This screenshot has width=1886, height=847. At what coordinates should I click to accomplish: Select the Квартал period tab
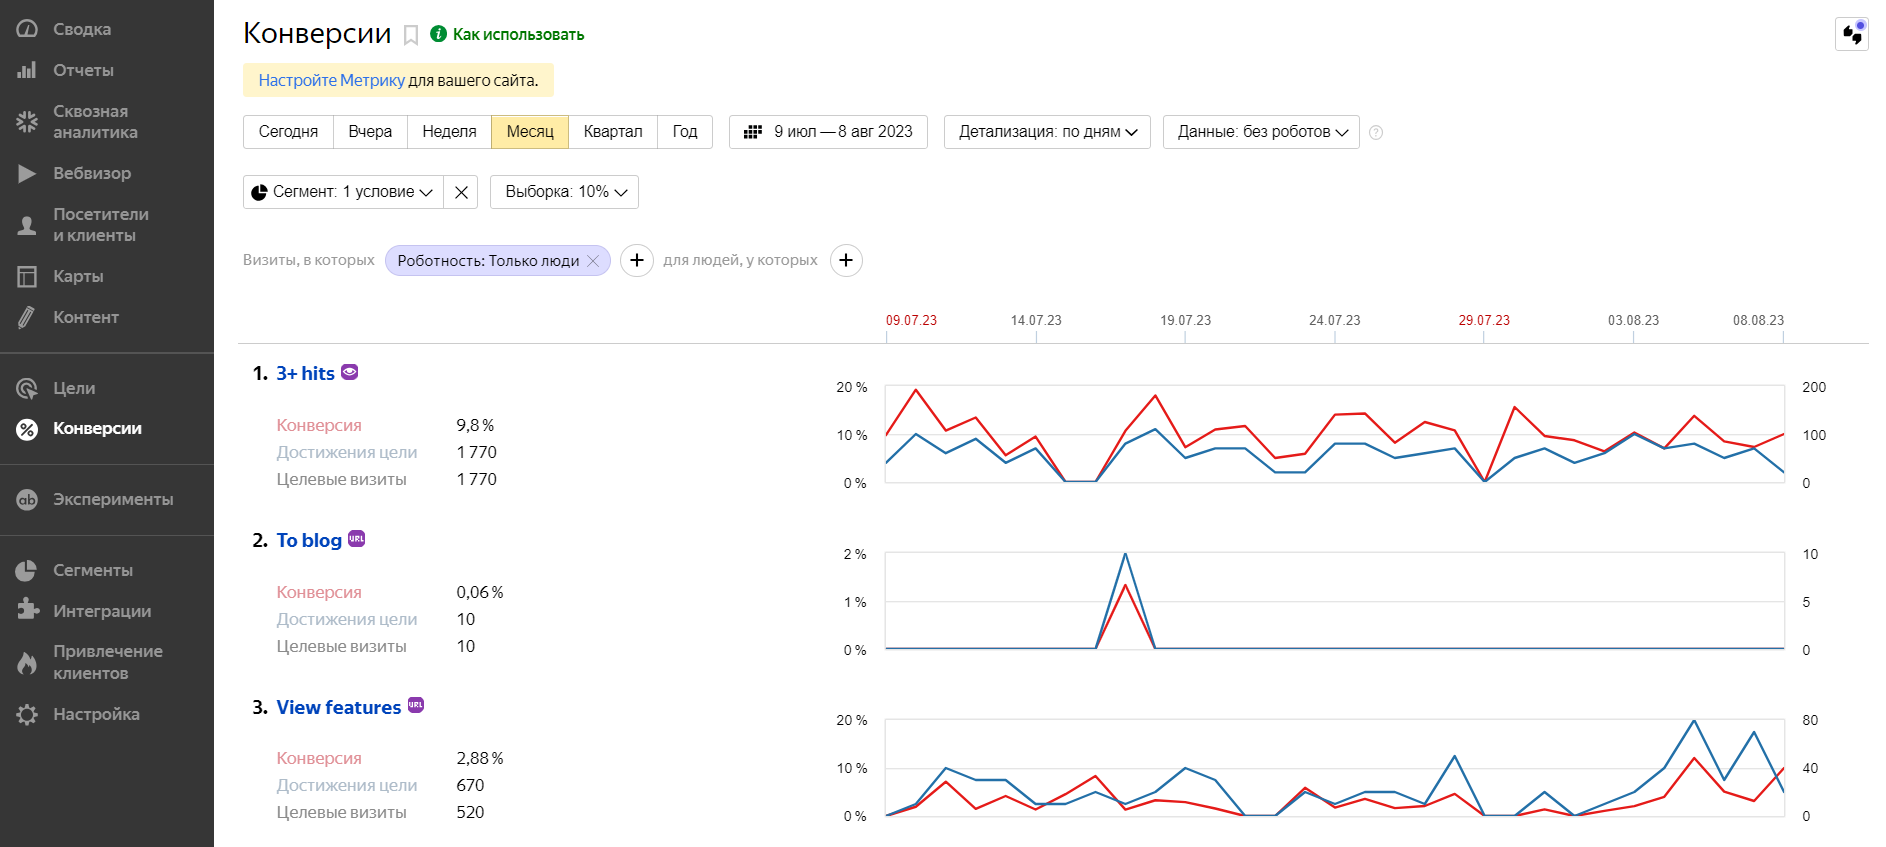613,132
